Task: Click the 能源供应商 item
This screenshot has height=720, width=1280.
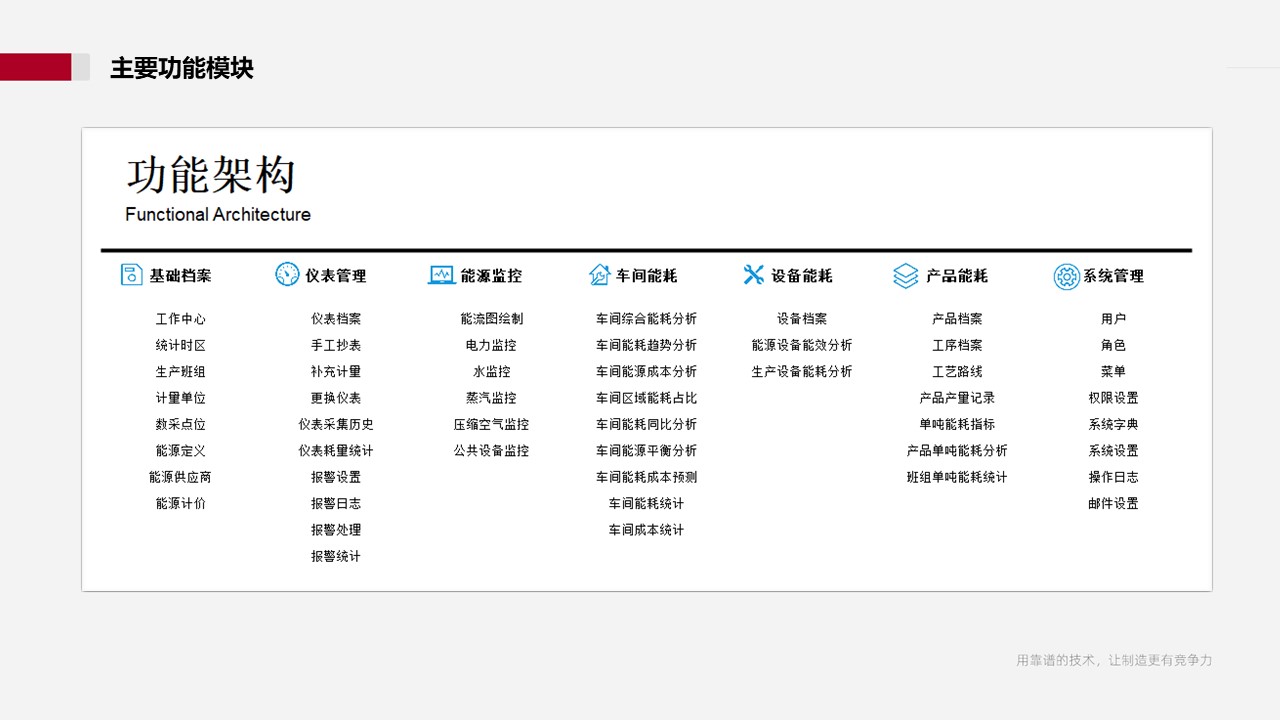Action: click(181, 477)
